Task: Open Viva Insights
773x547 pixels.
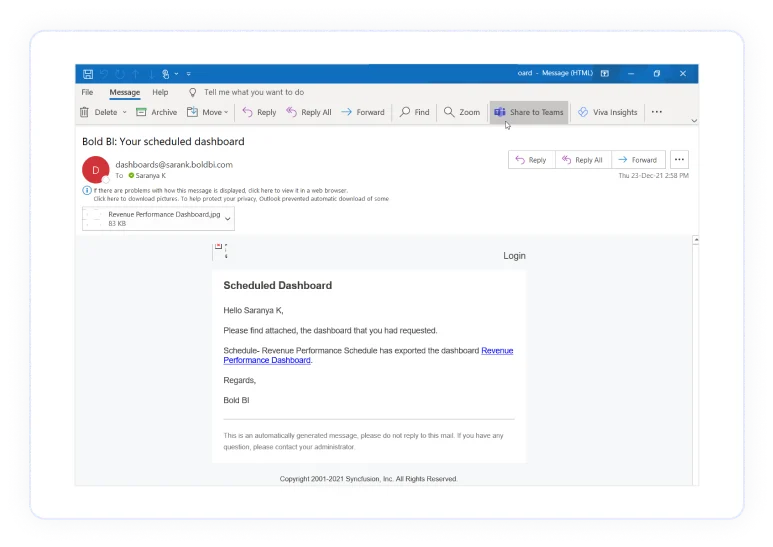Action: point(608,112)
